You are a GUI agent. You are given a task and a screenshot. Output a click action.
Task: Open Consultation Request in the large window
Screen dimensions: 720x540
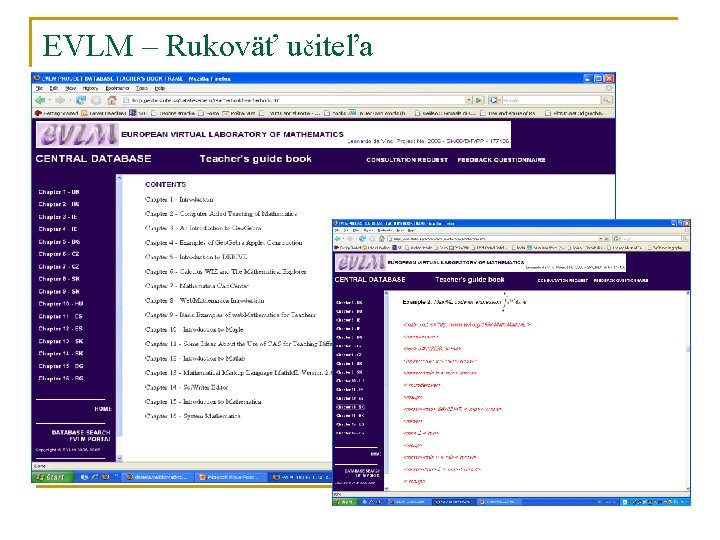[x=407, y=160]
